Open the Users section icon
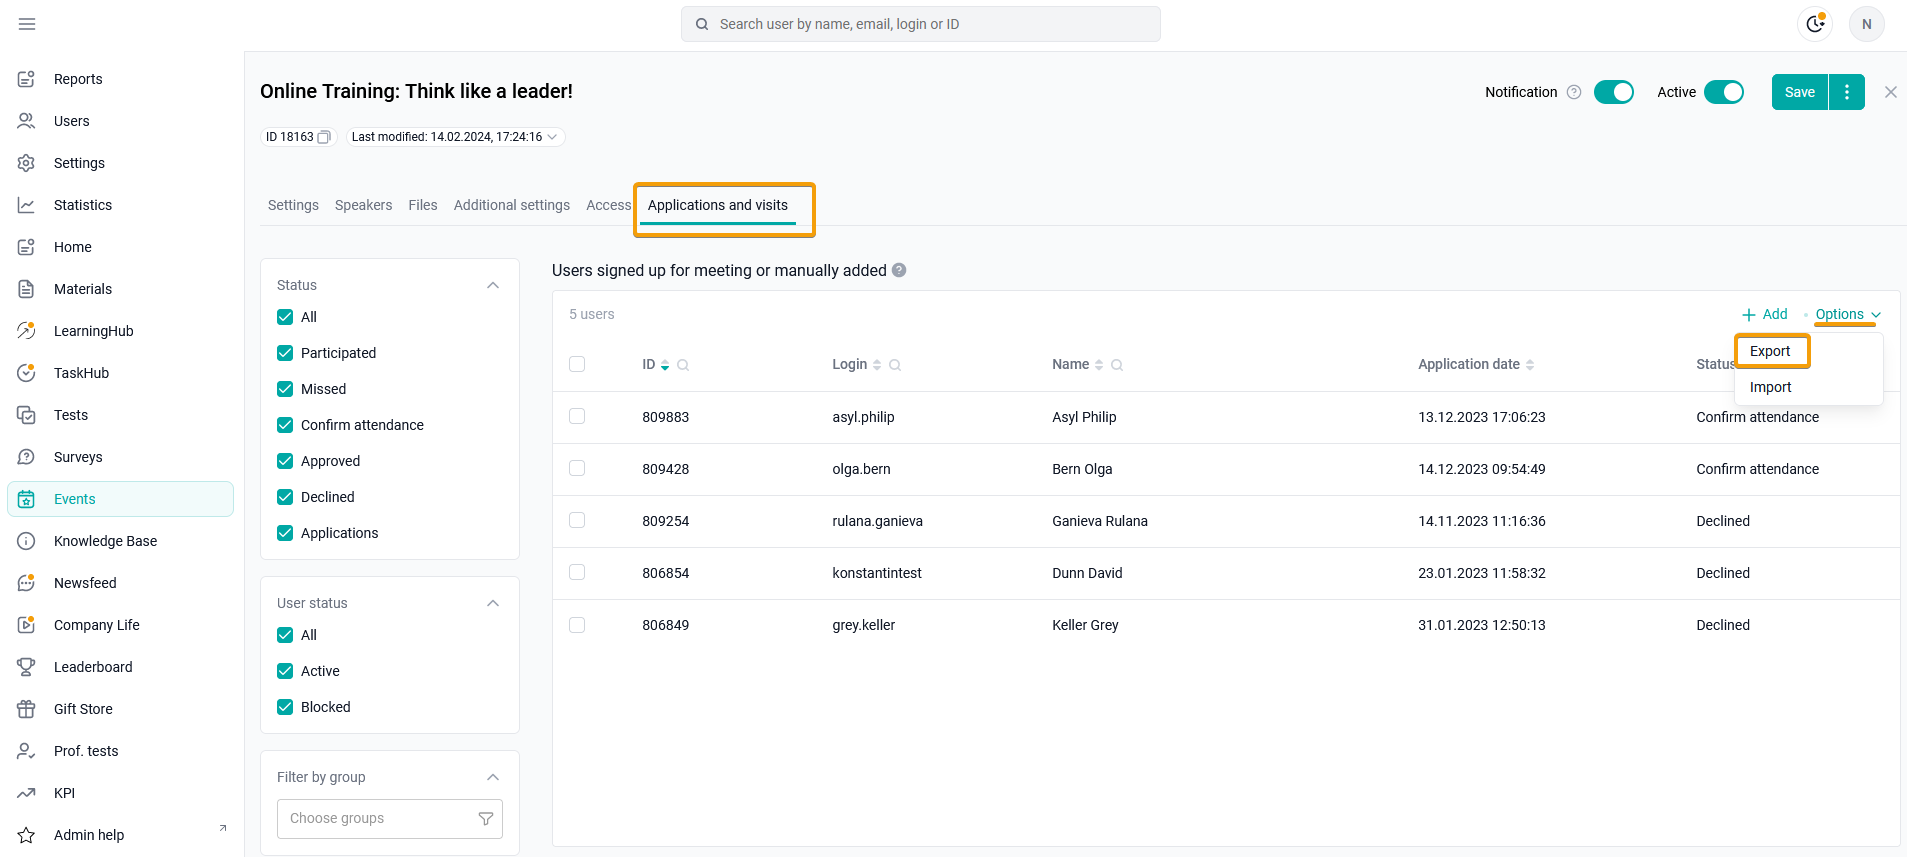This screenshot has width=1907, height=857. [x=26, y=121]
